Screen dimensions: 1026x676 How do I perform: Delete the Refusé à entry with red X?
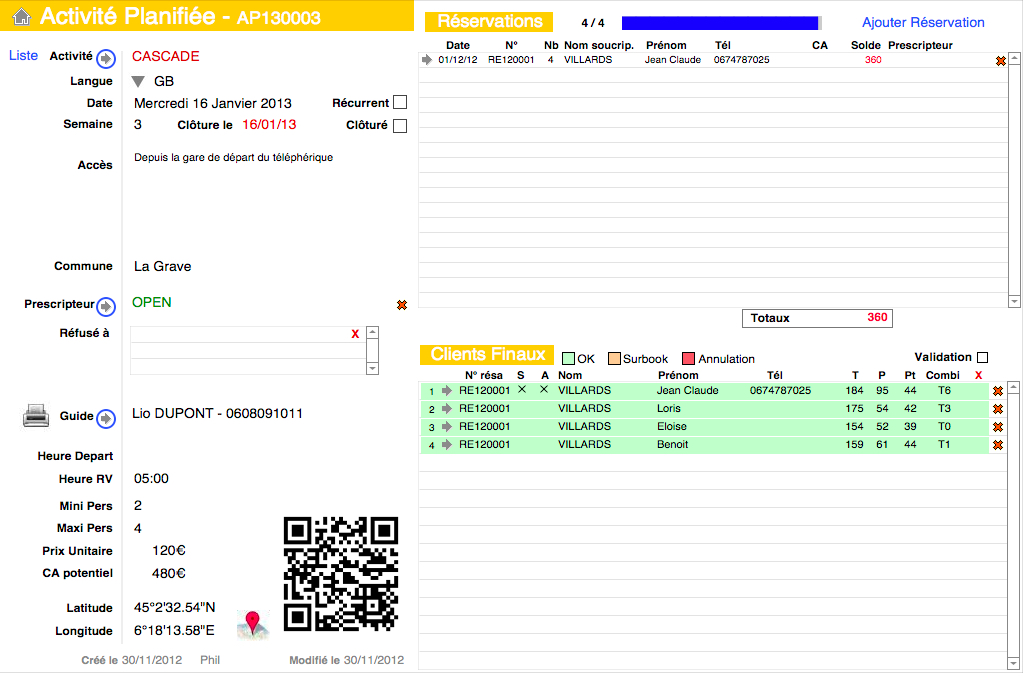[355, 334]
